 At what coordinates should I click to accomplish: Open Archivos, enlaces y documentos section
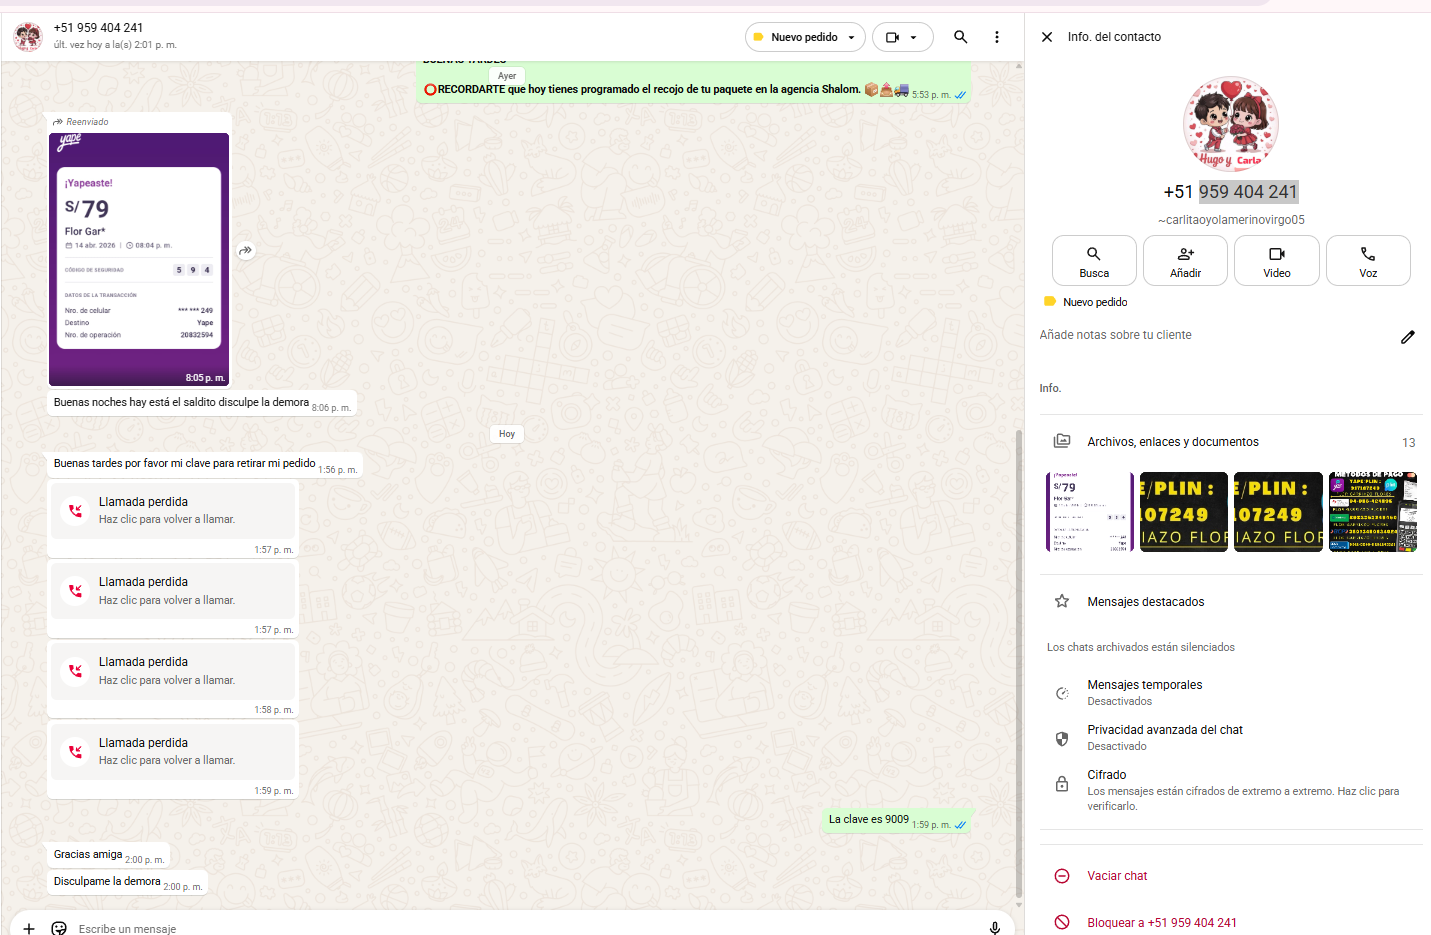1172,442
